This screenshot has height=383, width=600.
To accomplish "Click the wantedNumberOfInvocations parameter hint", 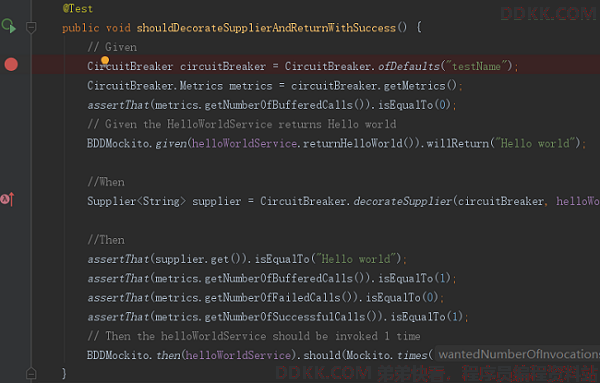I will (517, 354).
